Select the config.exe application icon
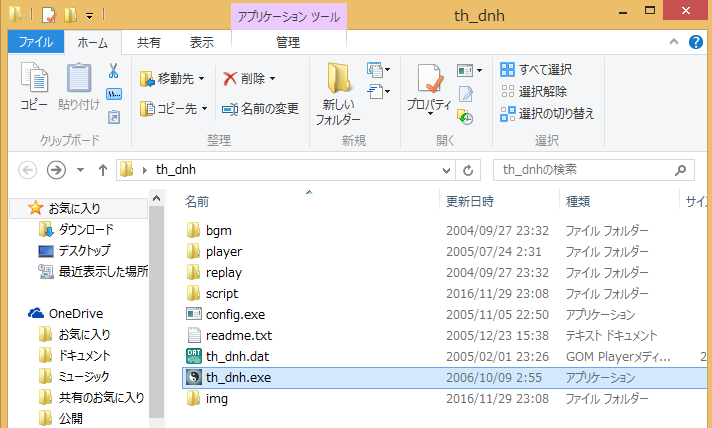 tap(194, 314)
